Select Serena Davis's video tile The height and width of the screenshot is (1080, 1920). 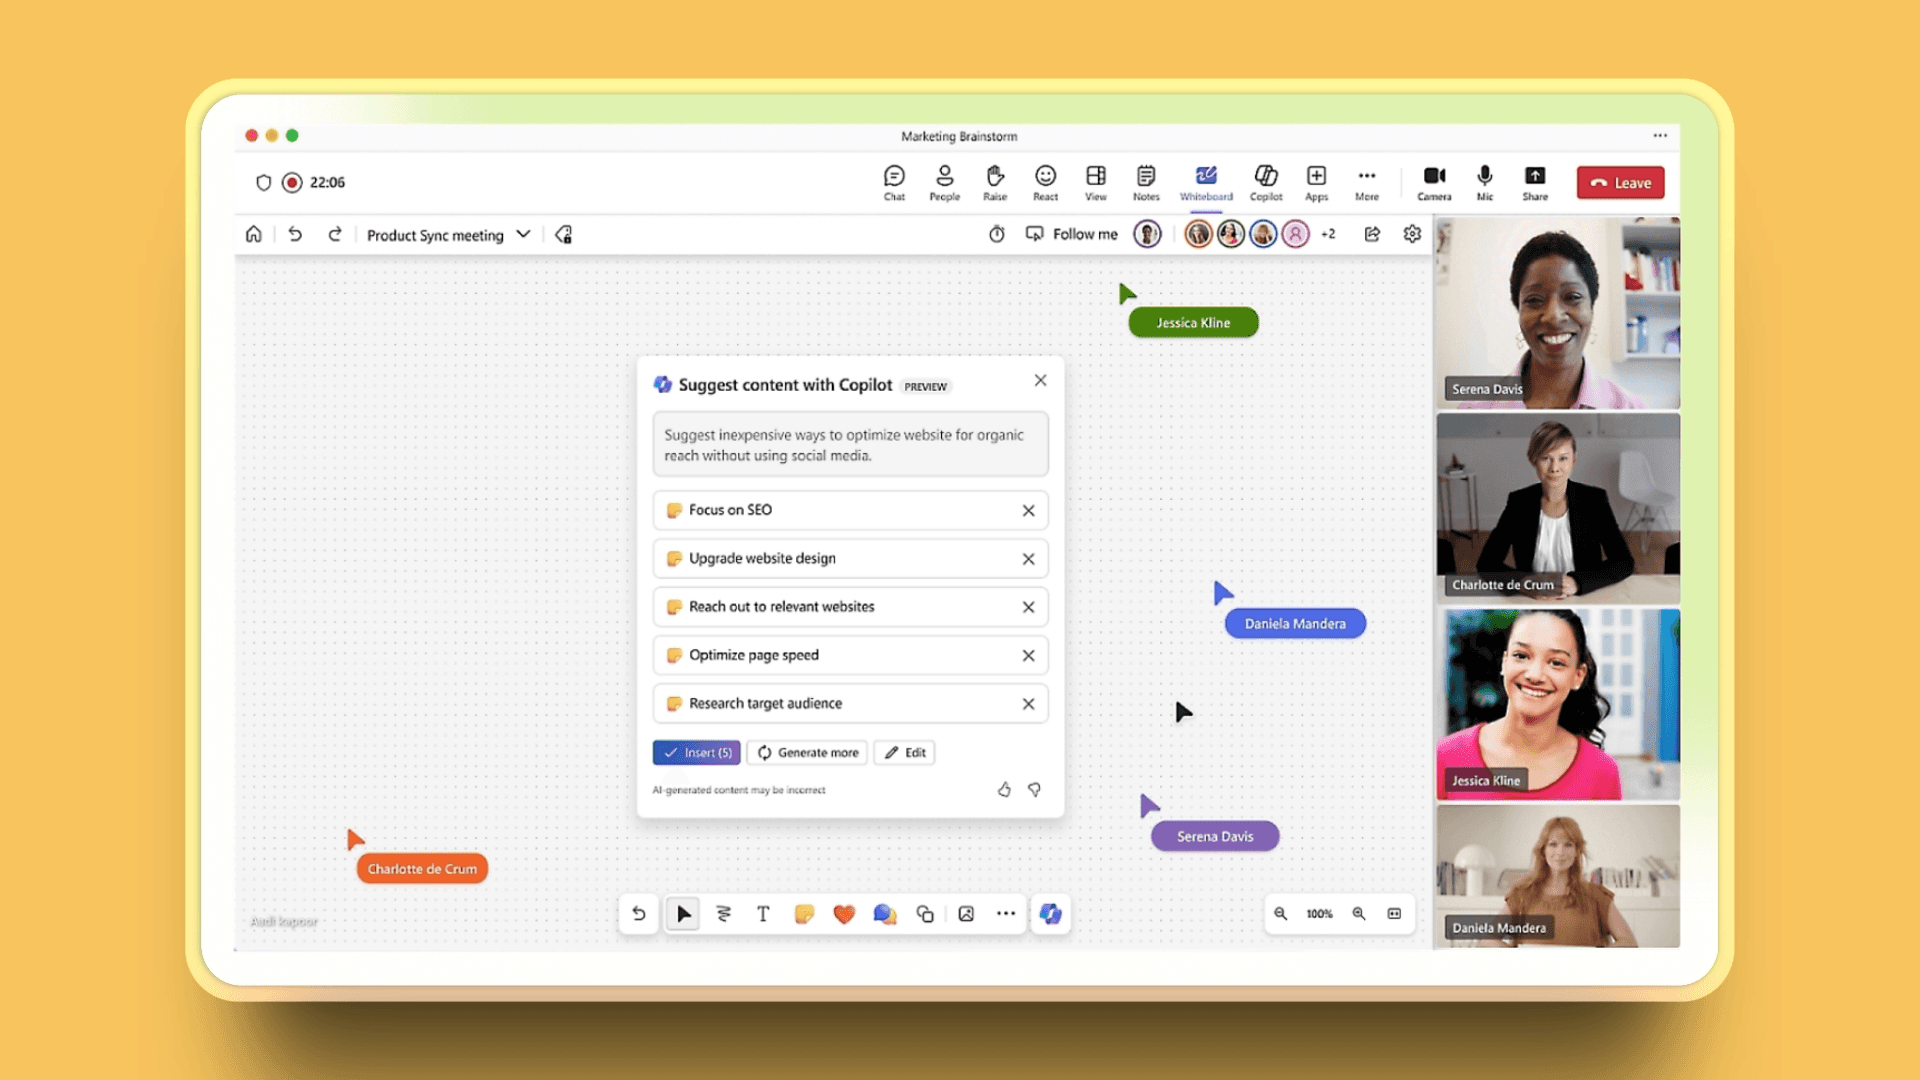[x=1558, y=313]
